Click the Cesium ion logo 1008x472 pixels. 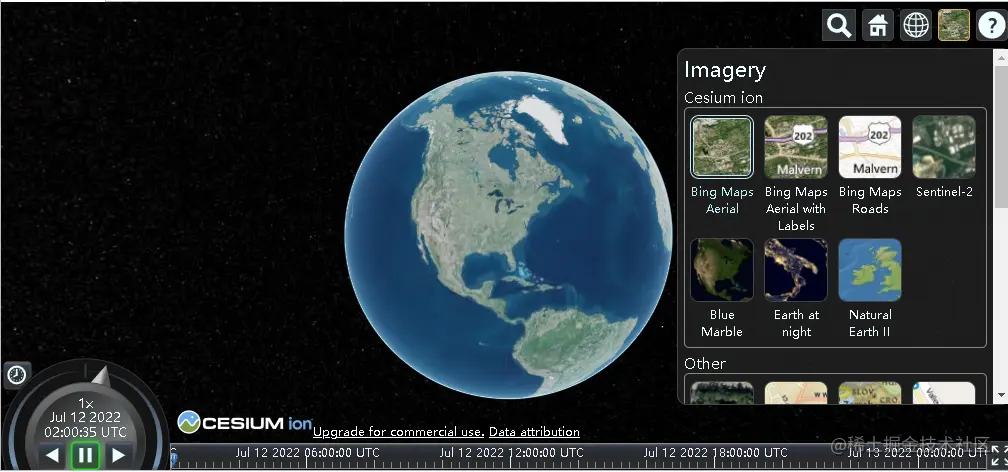(x=244, y=422)
